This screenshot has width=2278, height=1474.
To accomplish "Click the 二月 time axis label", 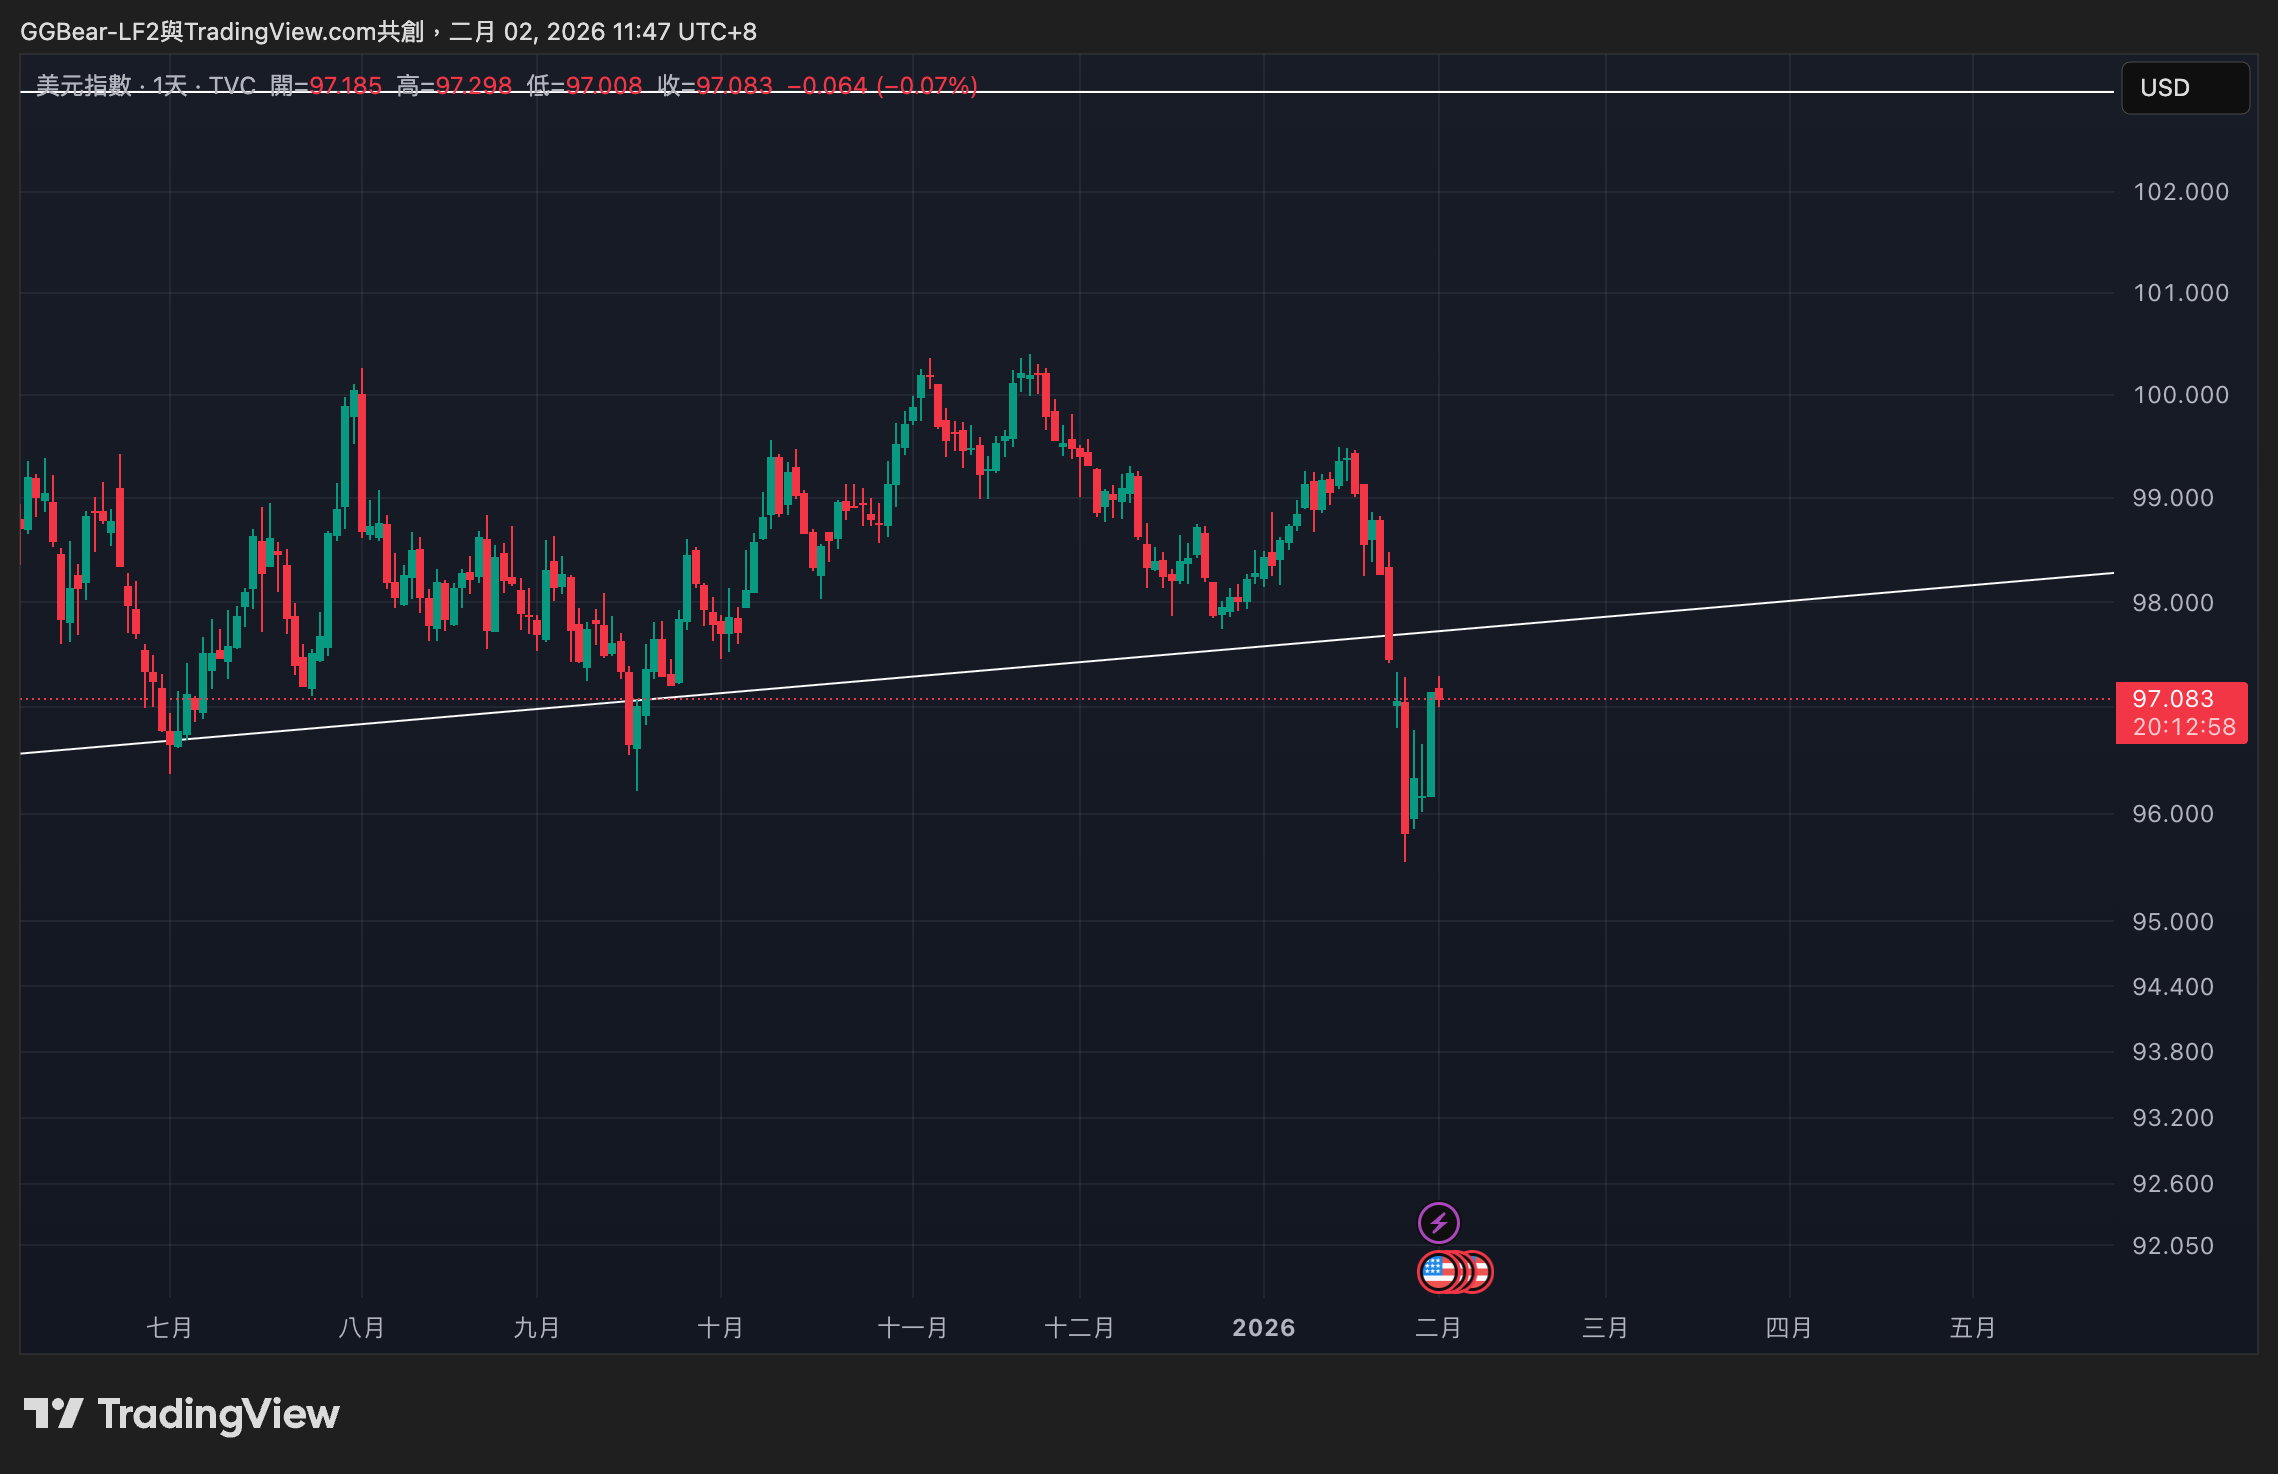I will coord(1438,1327).
